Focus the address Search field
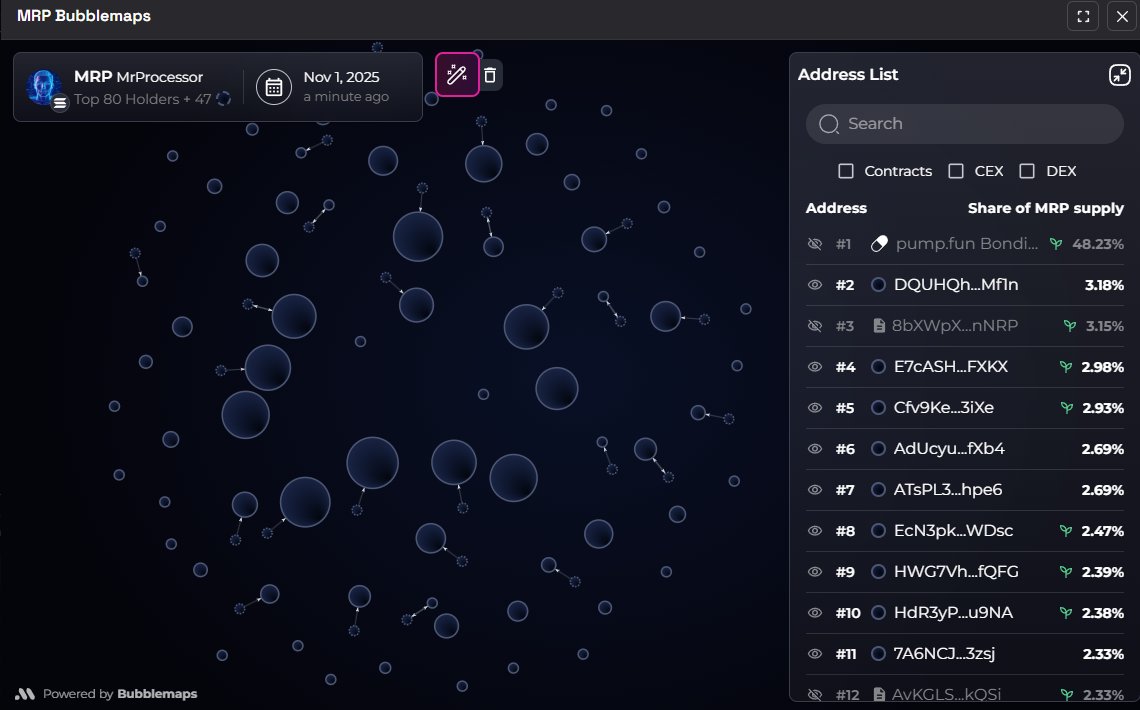1140x710 pixels. (x=965, y=124)
